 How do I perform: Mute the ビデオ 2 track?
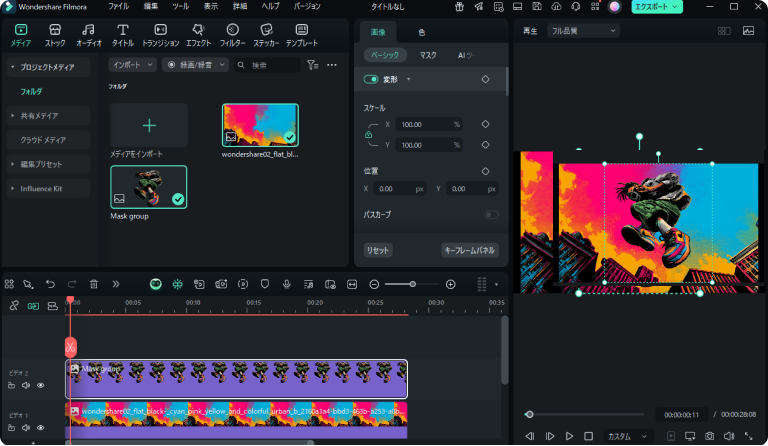(26, 385)
